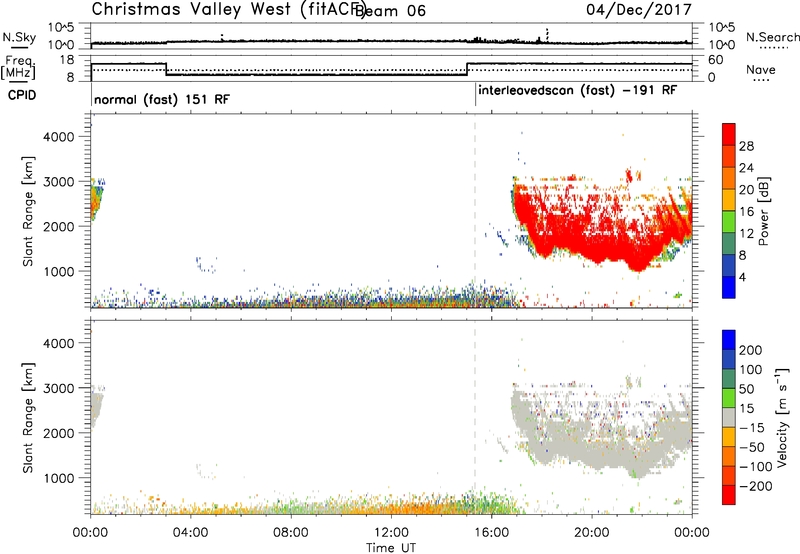
Task: Click the 'Time UT' axis label
Action: tap(391, 548)
